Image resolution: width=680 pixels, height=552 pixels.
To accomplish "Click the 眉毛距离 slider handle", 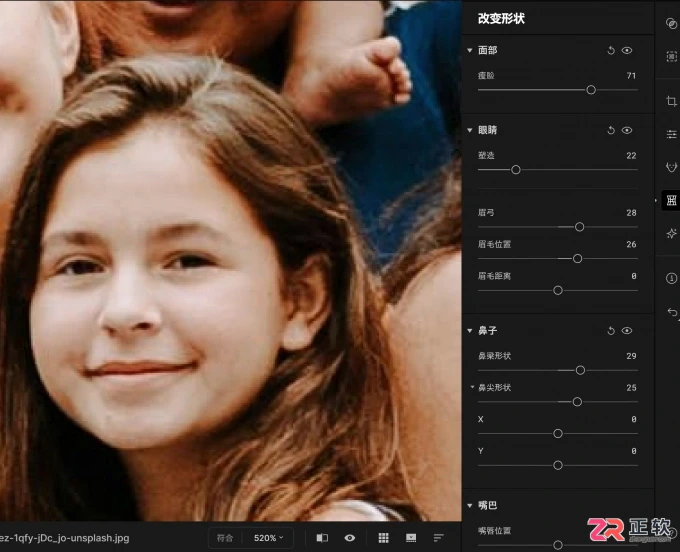I will [x=558, y=291].
